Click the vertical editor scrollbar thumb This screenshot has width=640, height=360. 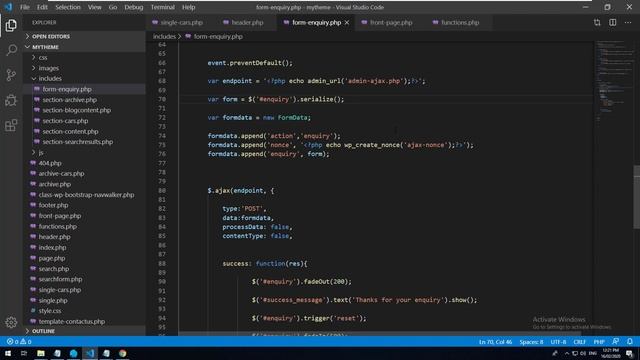(x=636, y=197)
